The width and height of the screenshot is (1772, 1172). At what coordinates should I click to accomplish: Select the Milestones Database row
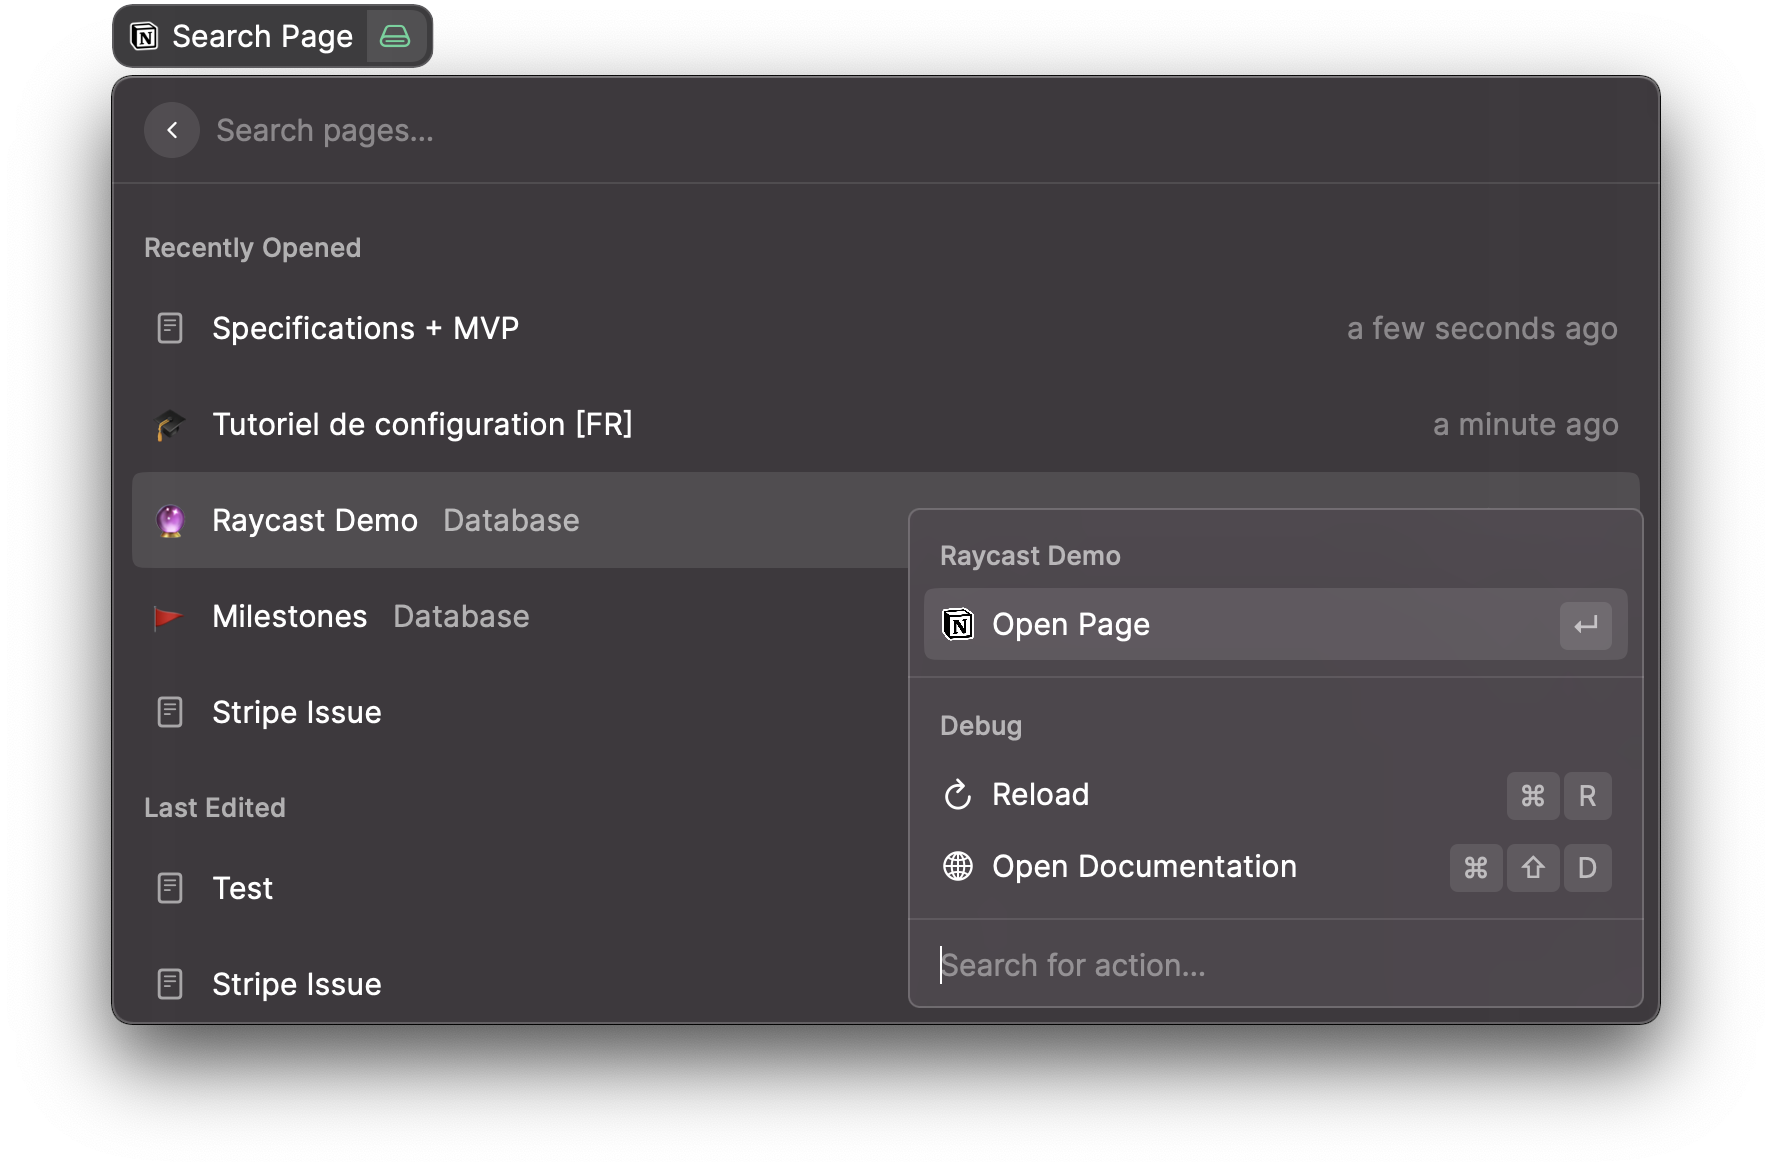[x=520, y=616]
